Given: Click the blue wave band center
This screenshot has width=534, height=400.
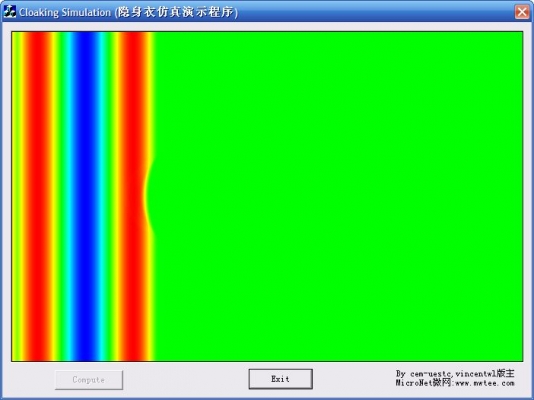Looking at the screenshot, I should click(x=84, y=196).
